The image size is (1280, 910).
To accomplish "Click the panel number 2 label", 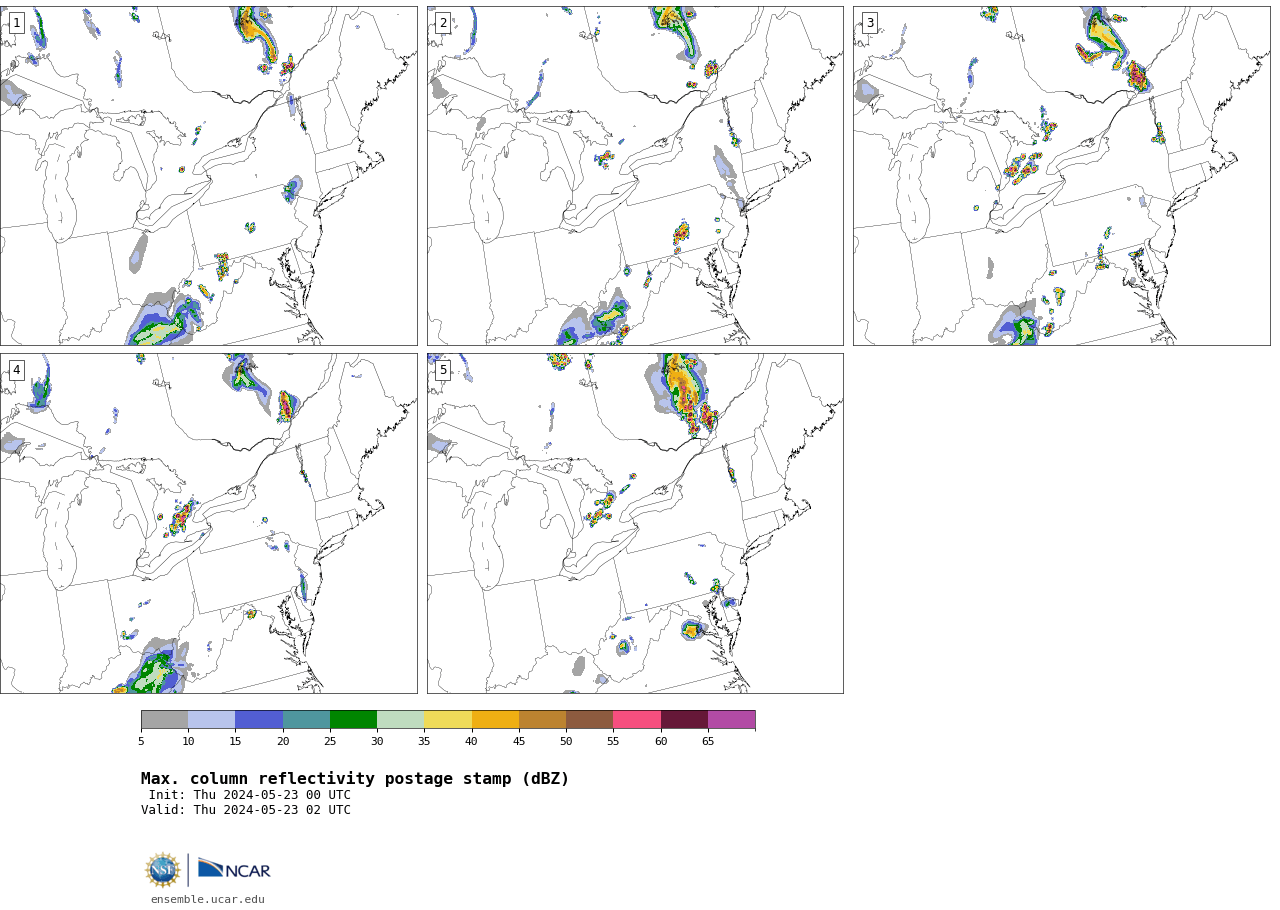I will tap(443, 23).
